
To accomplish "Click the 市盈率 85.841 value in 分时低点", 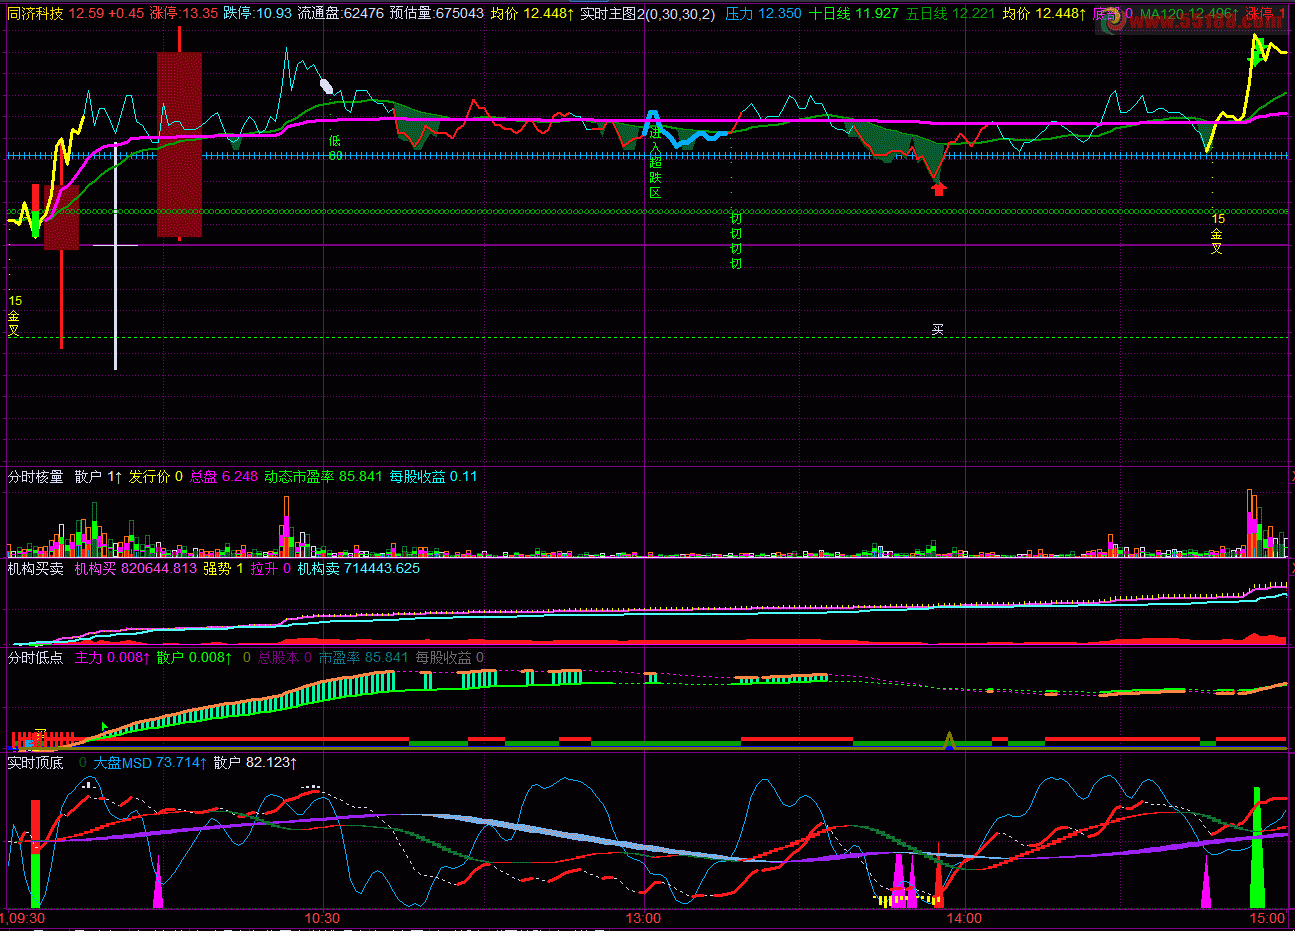I will [x=364, y=657].
